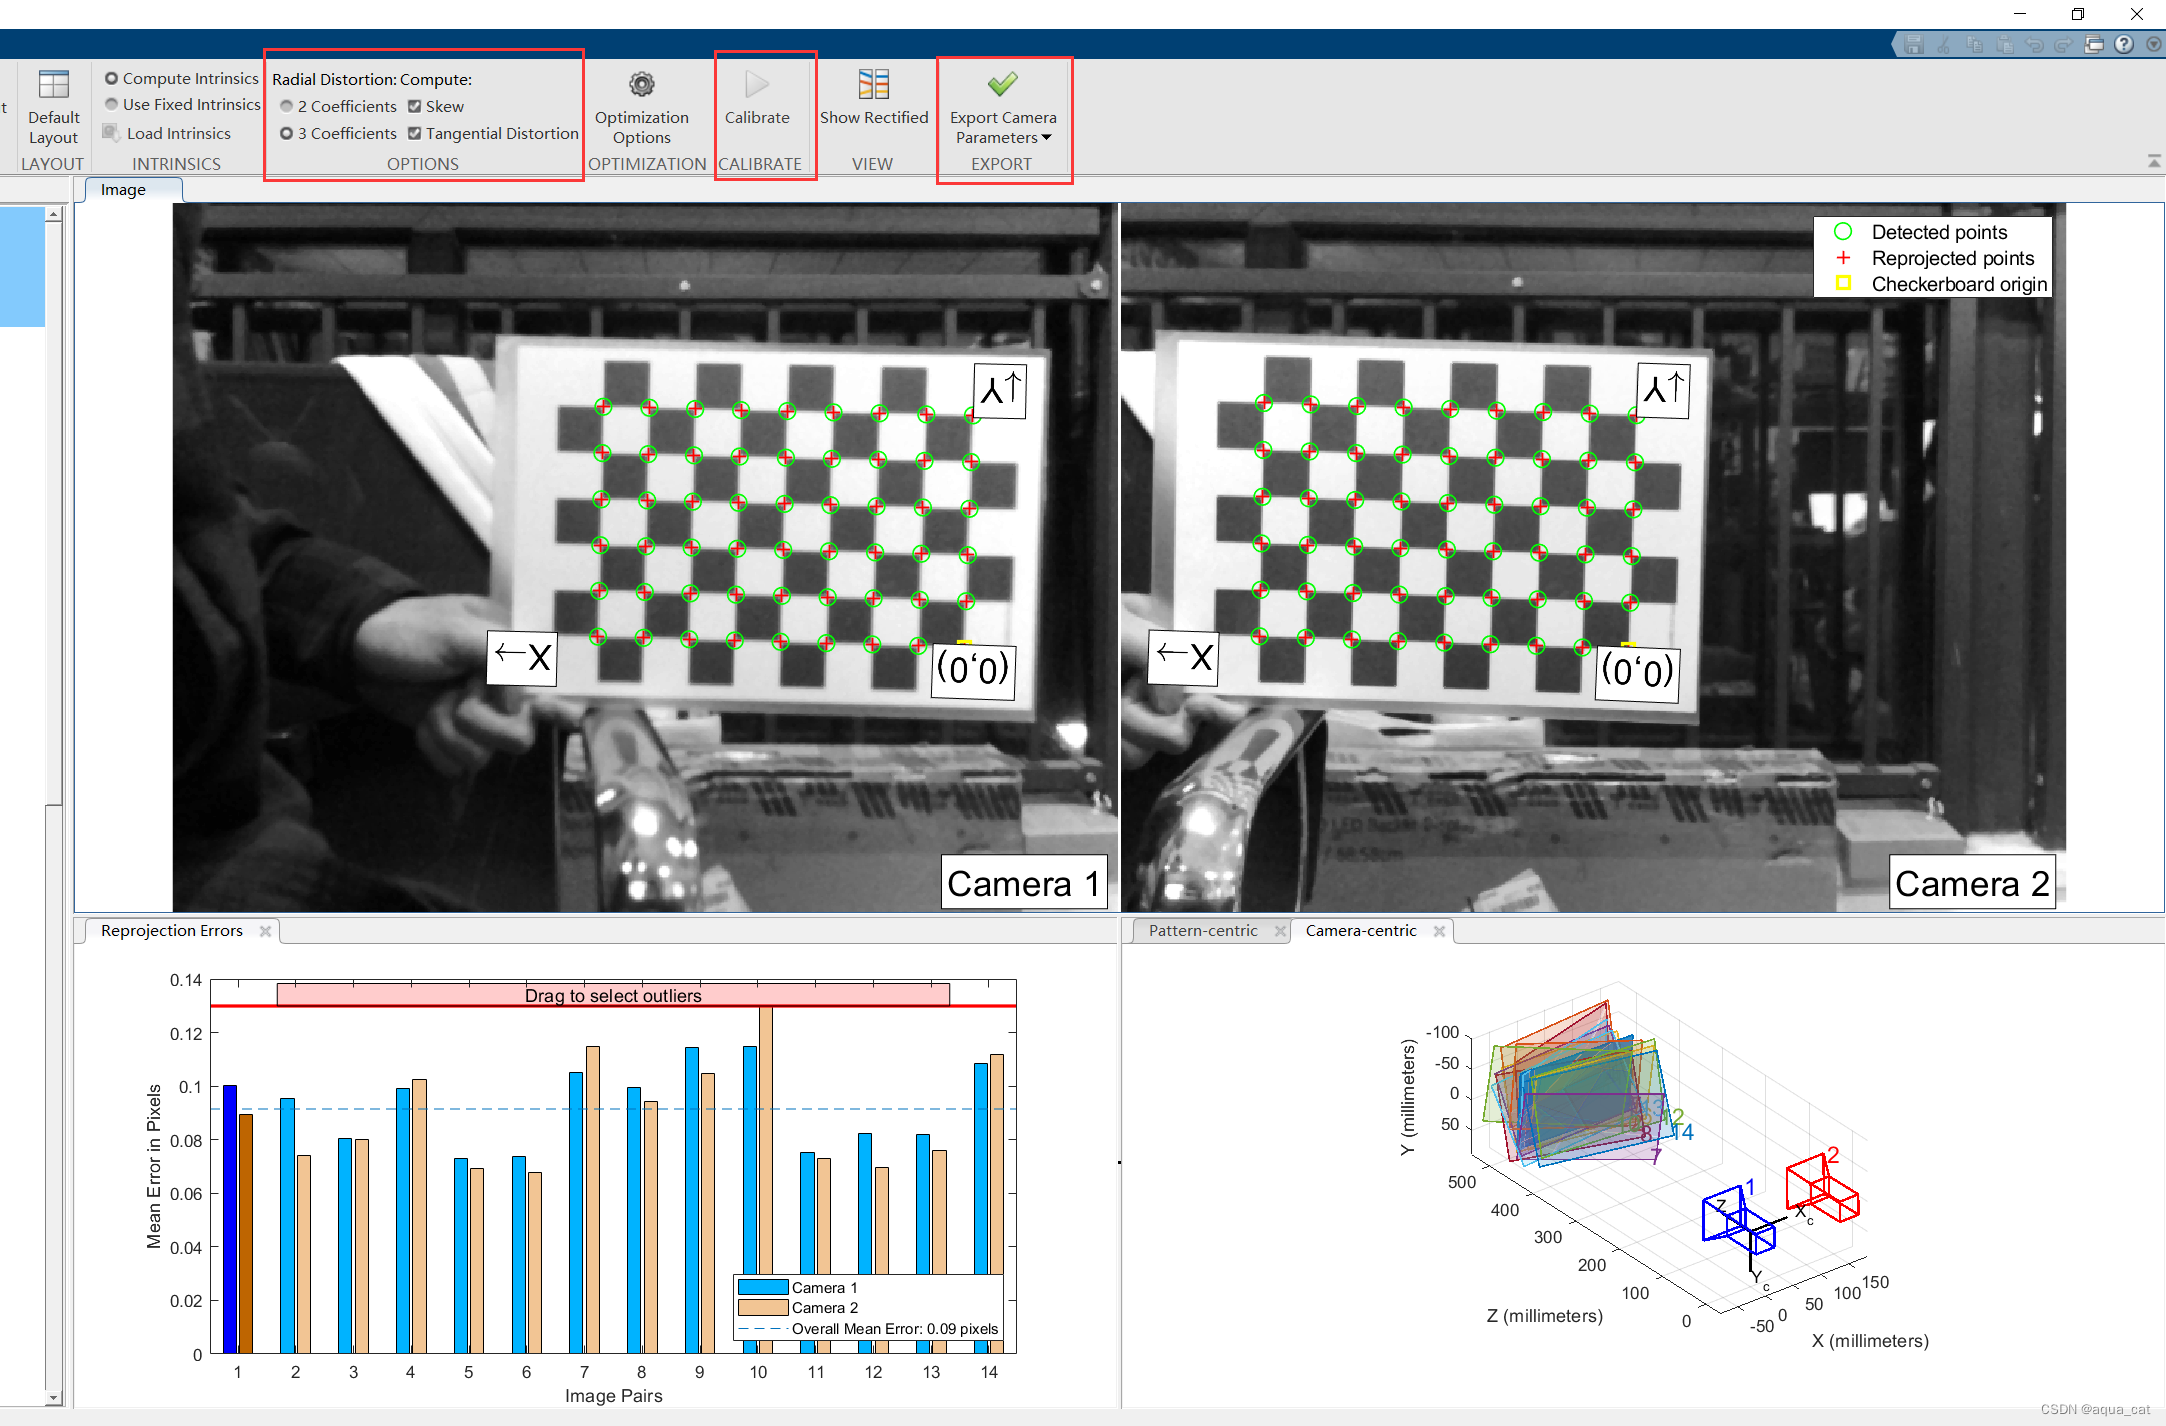Run the Calibrate play button
Viewport: 2166px width, 1426px height.
pos(757,85)
